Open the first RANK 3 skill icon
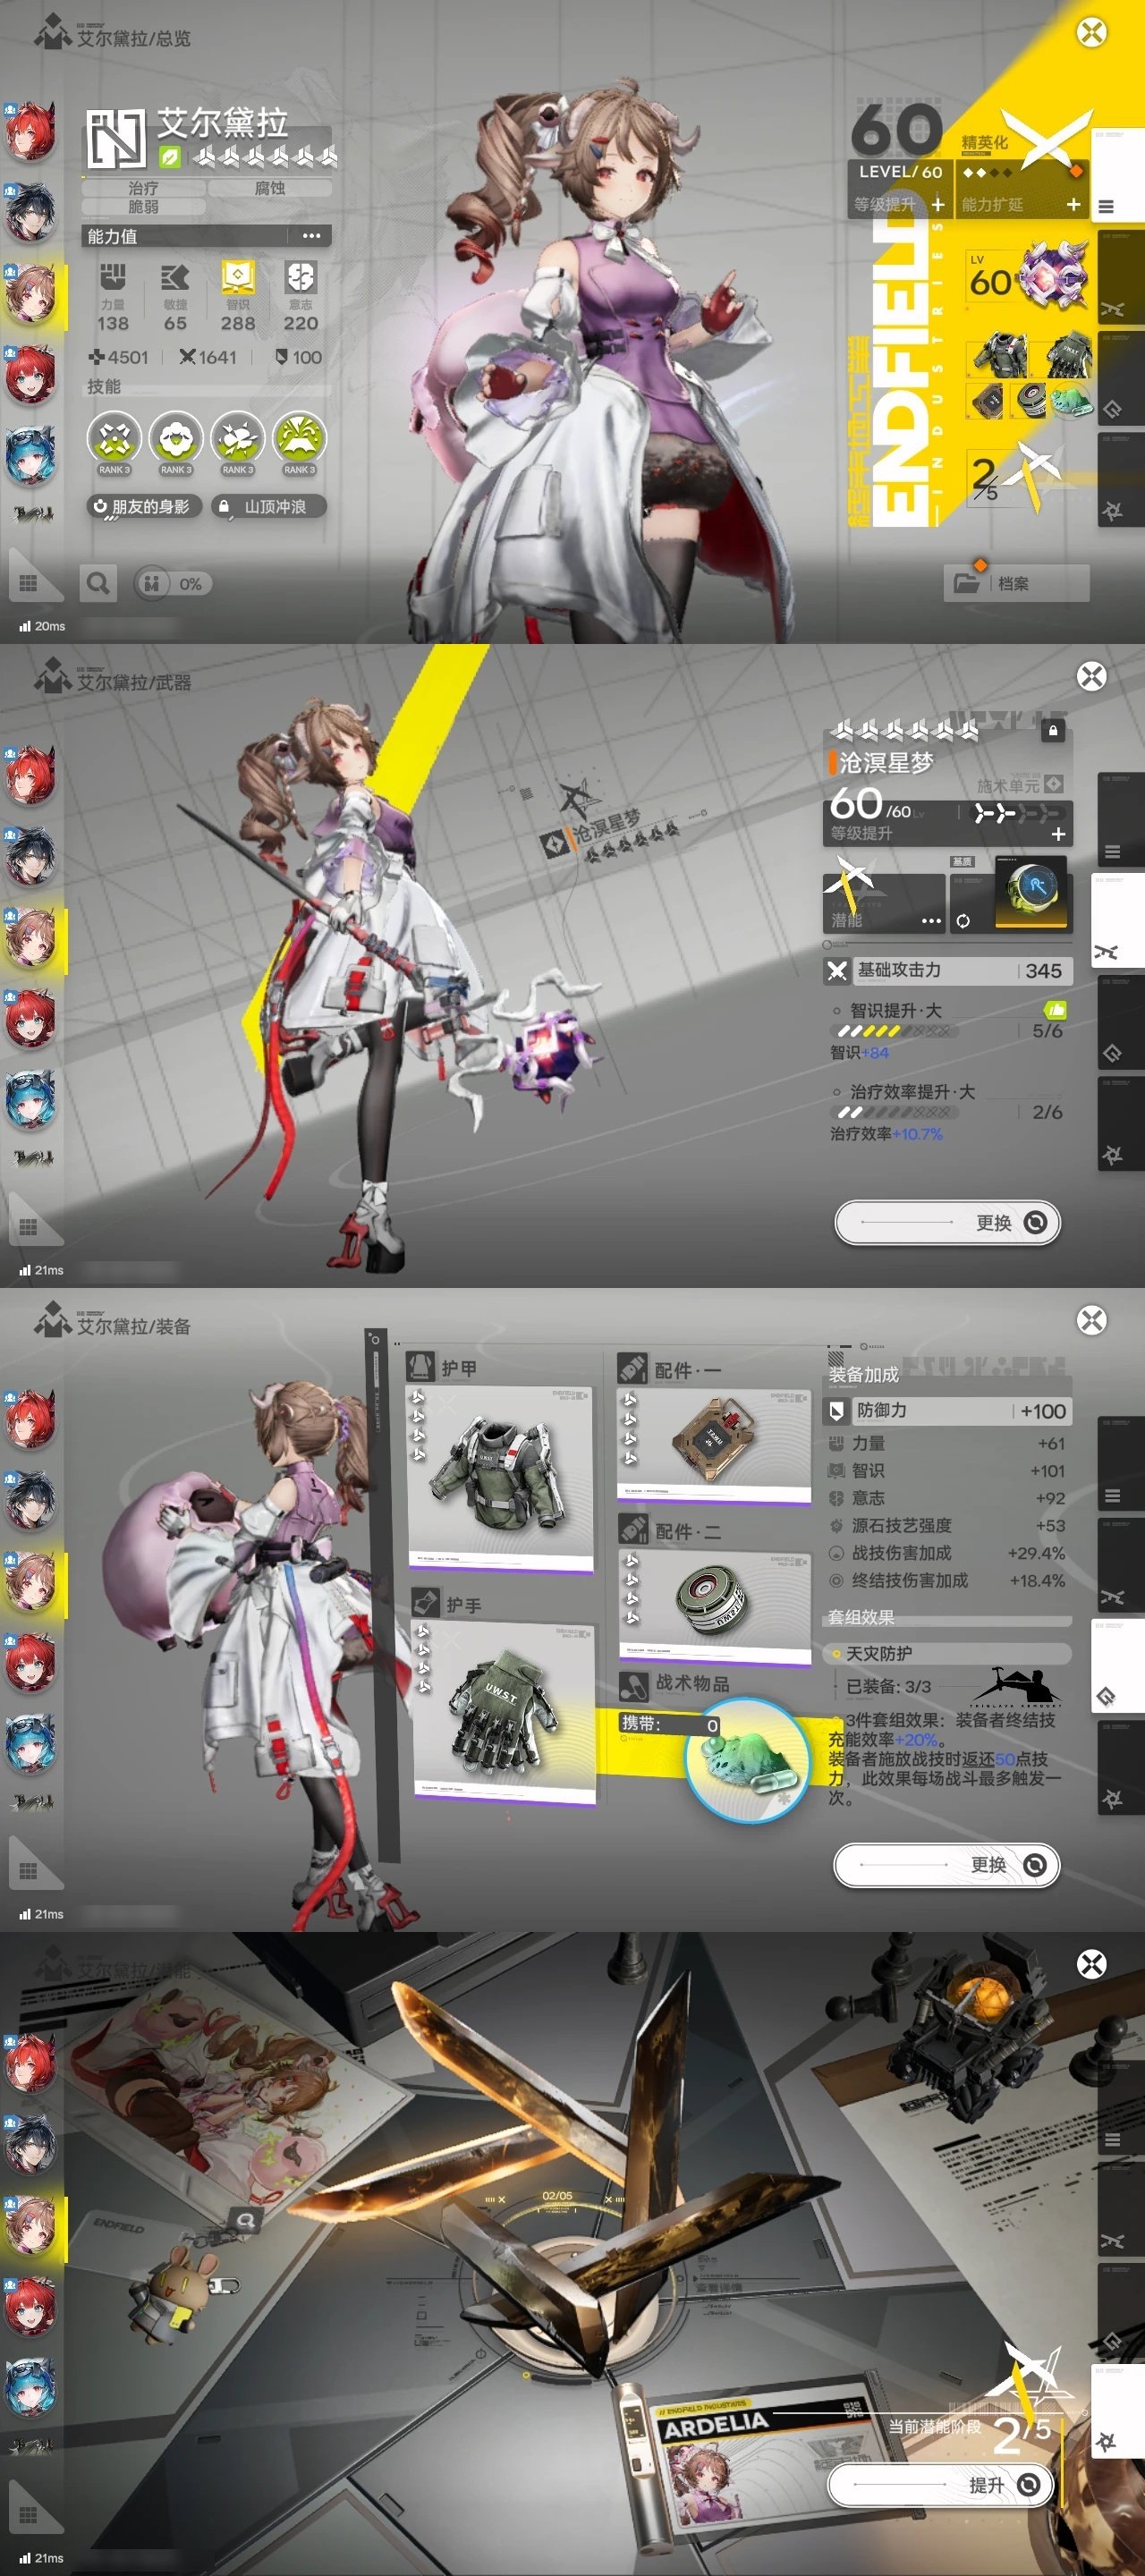The width and height of the screenshot is (1145, 2576). 114,440
